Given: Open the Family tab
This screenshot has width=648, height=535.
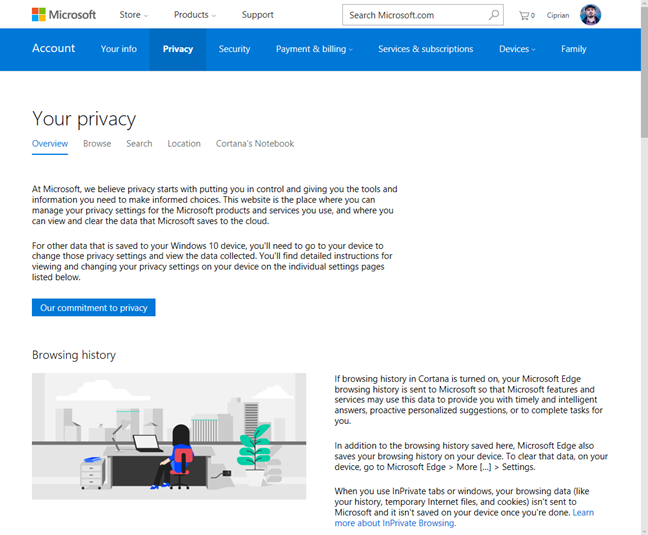Looking at the screenshot, I should pyautogui.click(x=574, y=49).
